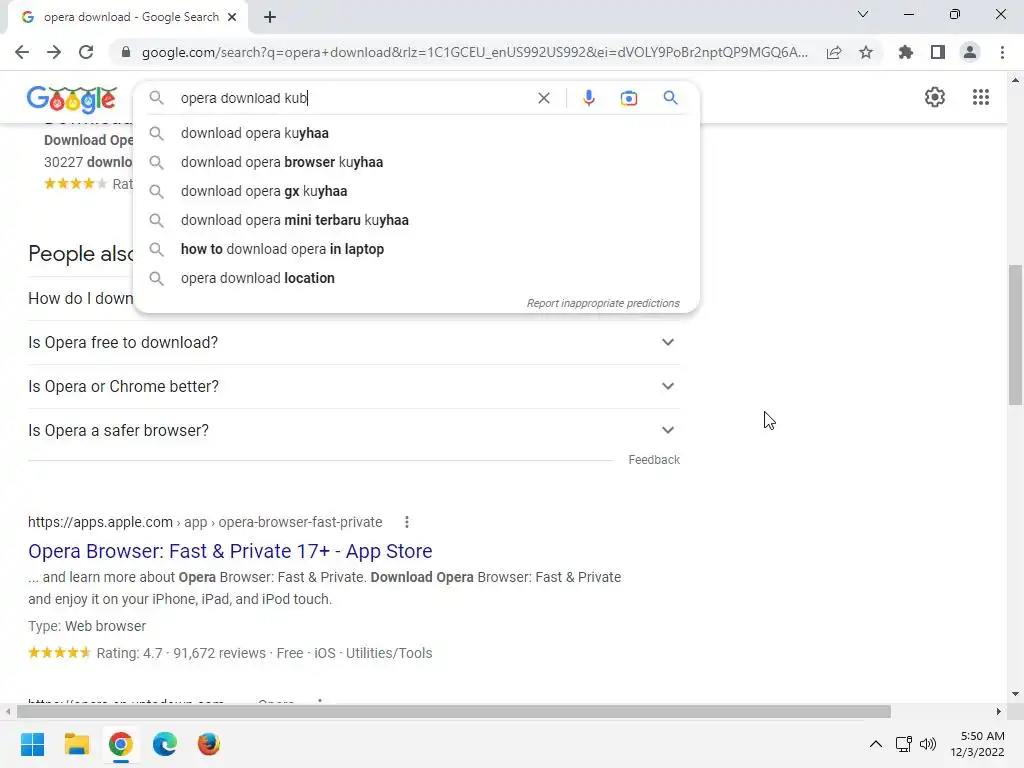Go to Google home via the logo
Screen dimensions: 1024x768
[71, 99]
